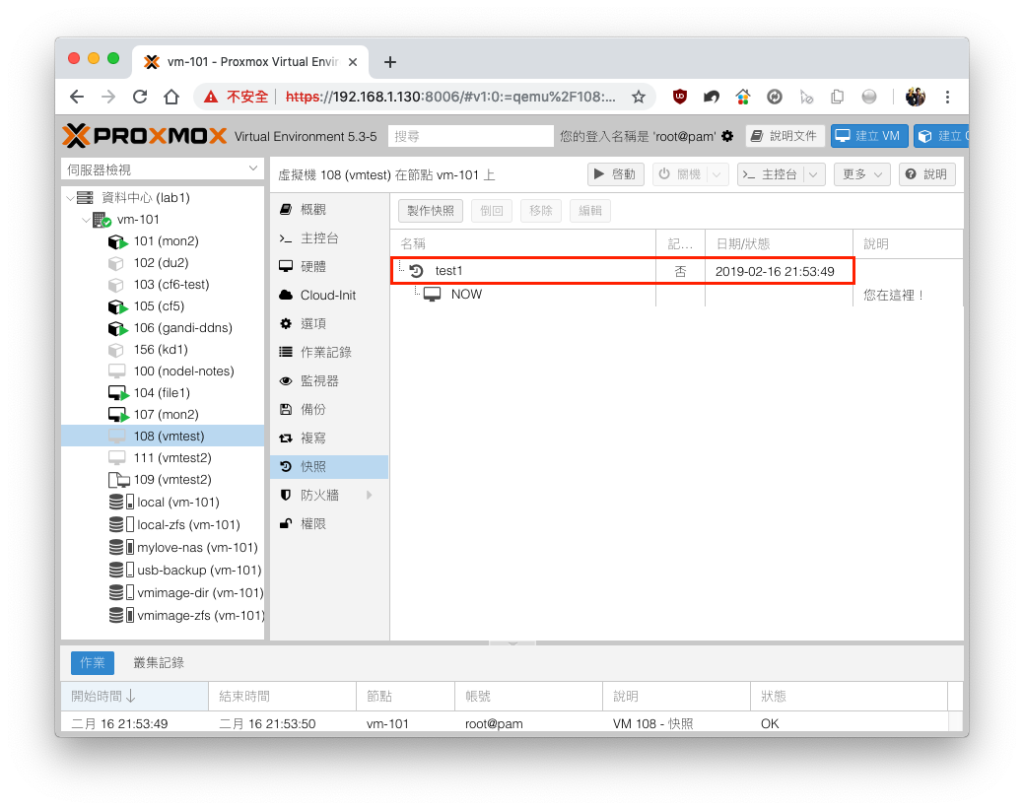Click the mylove-nas storage icon
The height and width of the screenshot is (810, 1024).
(121, 547)
